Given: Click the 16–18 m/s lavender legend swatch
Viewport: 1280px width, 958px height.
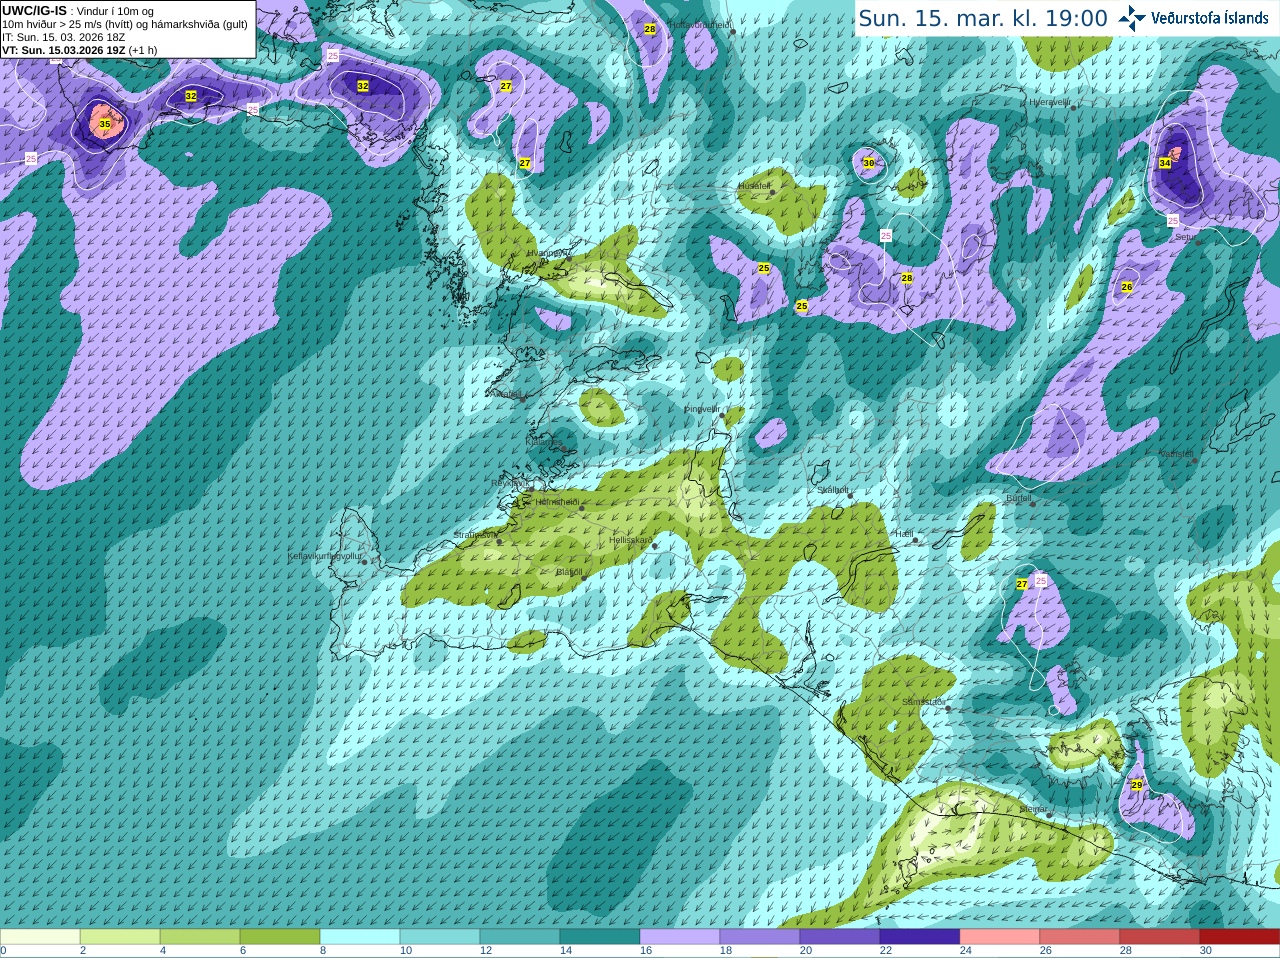Looking at the screenshot, I should coord(680,937).
